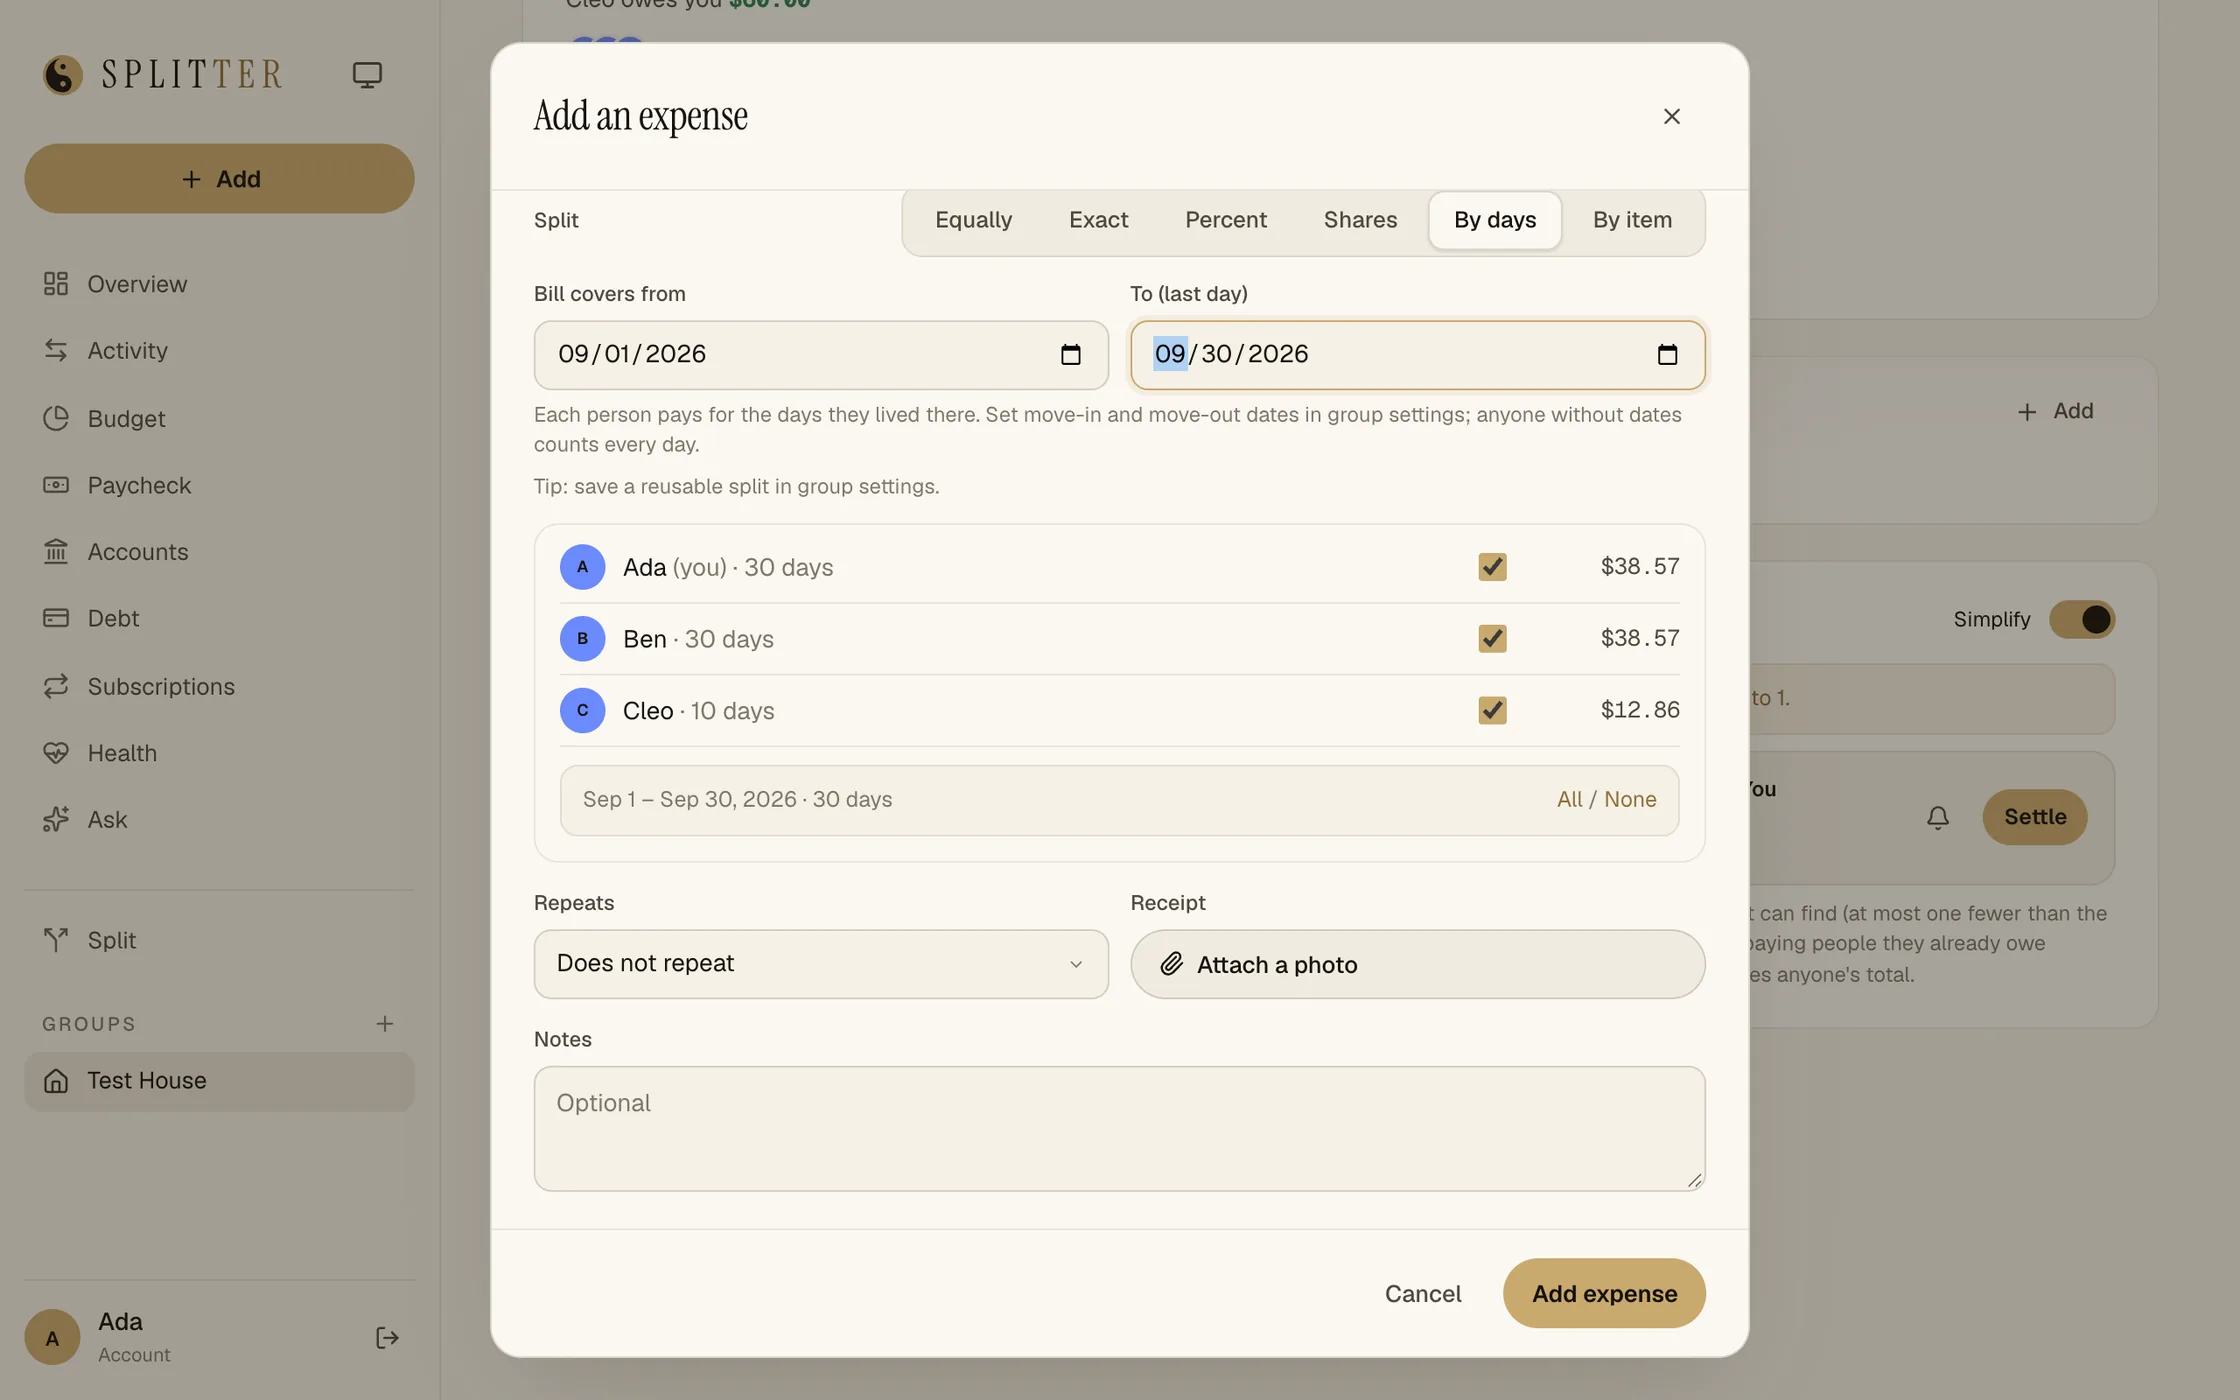Click the reminder bell icon beside Settle
2240x1400 pixels.
click(x=1938, y=818)
